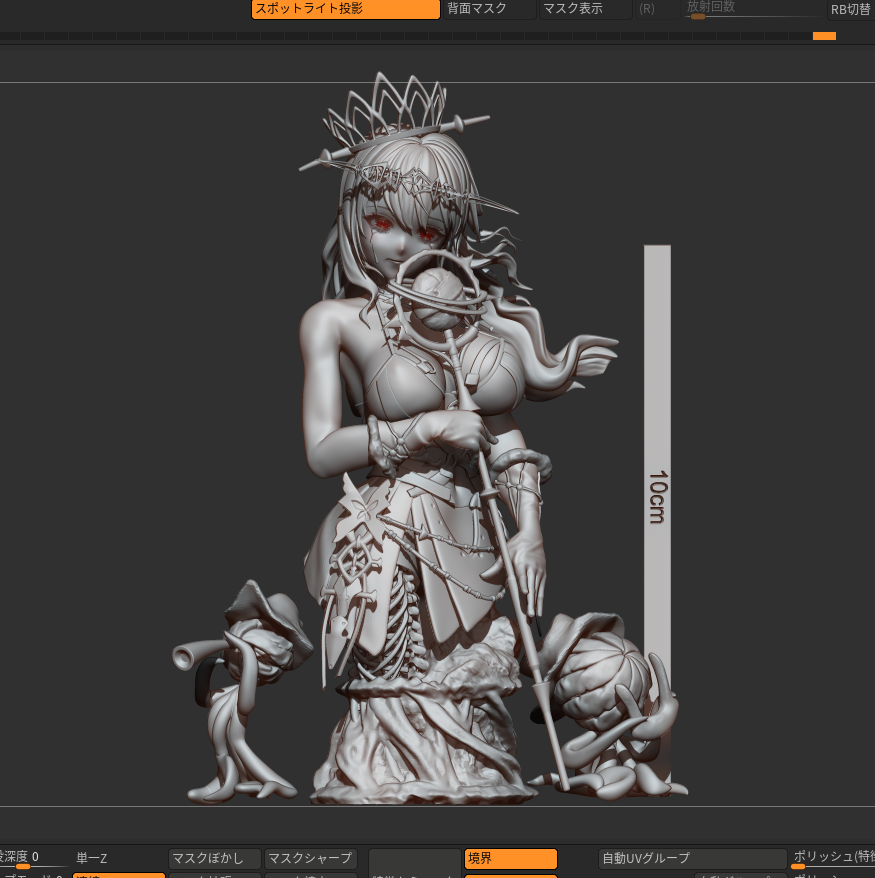
Task: Toggle スポットライト投影 spotlight projection
Action: [x=345, y=9]
